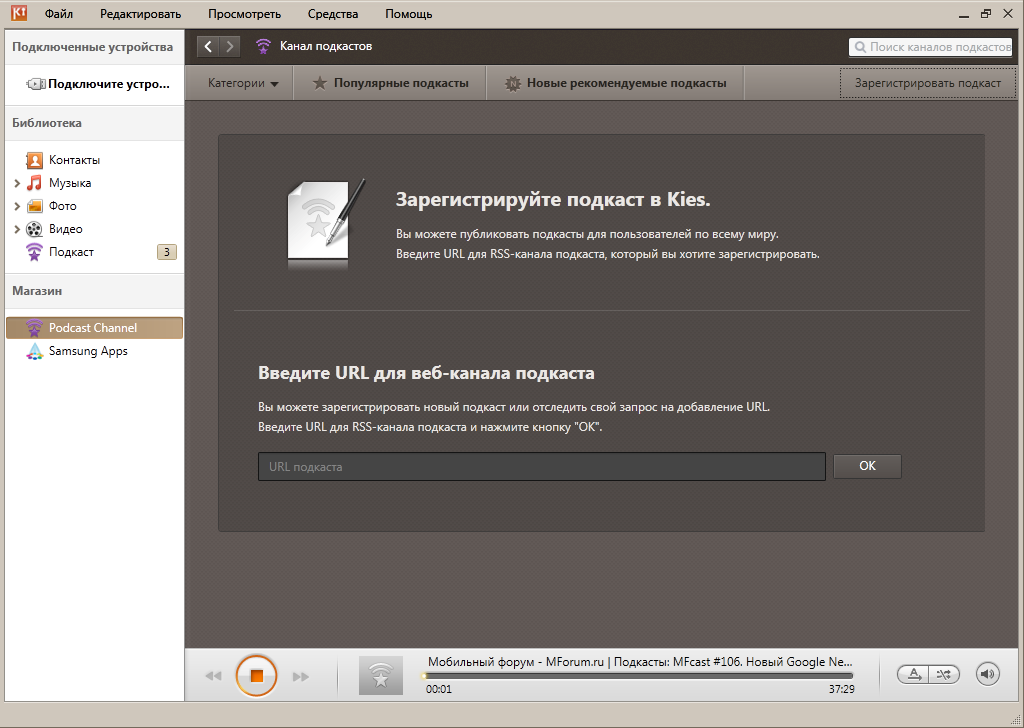This screenshot has height=728, width=1024.
Task: Click the elapsed time 00:01
Action: (439, 689)
